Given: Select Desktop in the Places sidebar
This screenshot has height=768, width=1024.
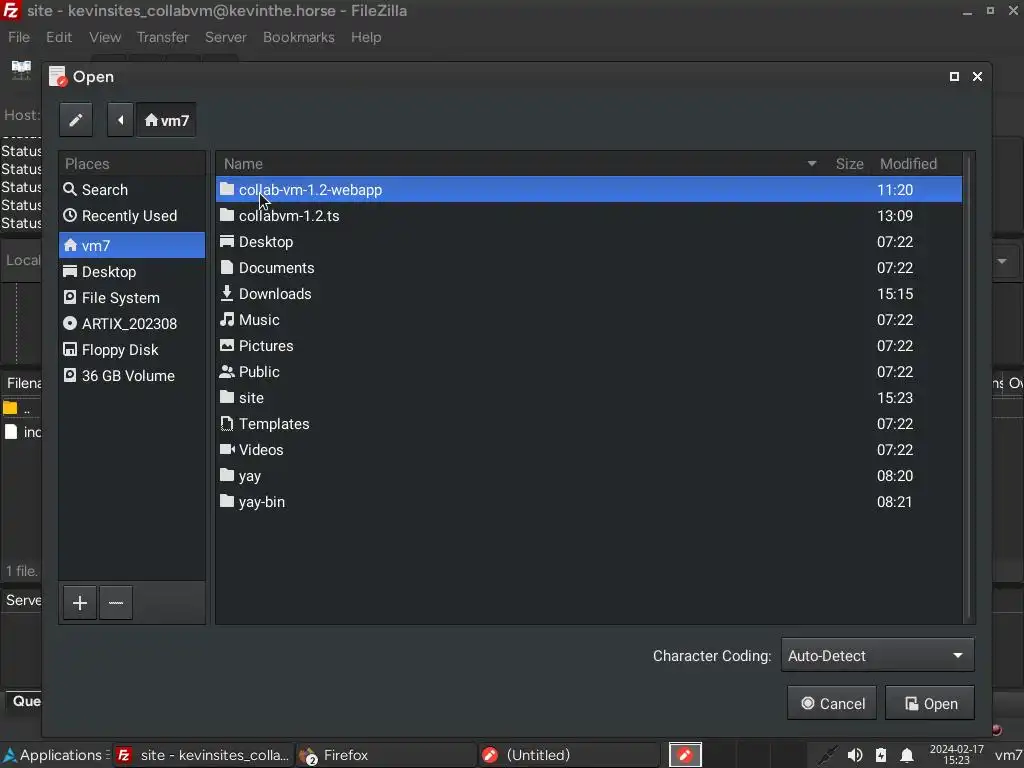Looking at the screenshot, I should coord(132,272).
